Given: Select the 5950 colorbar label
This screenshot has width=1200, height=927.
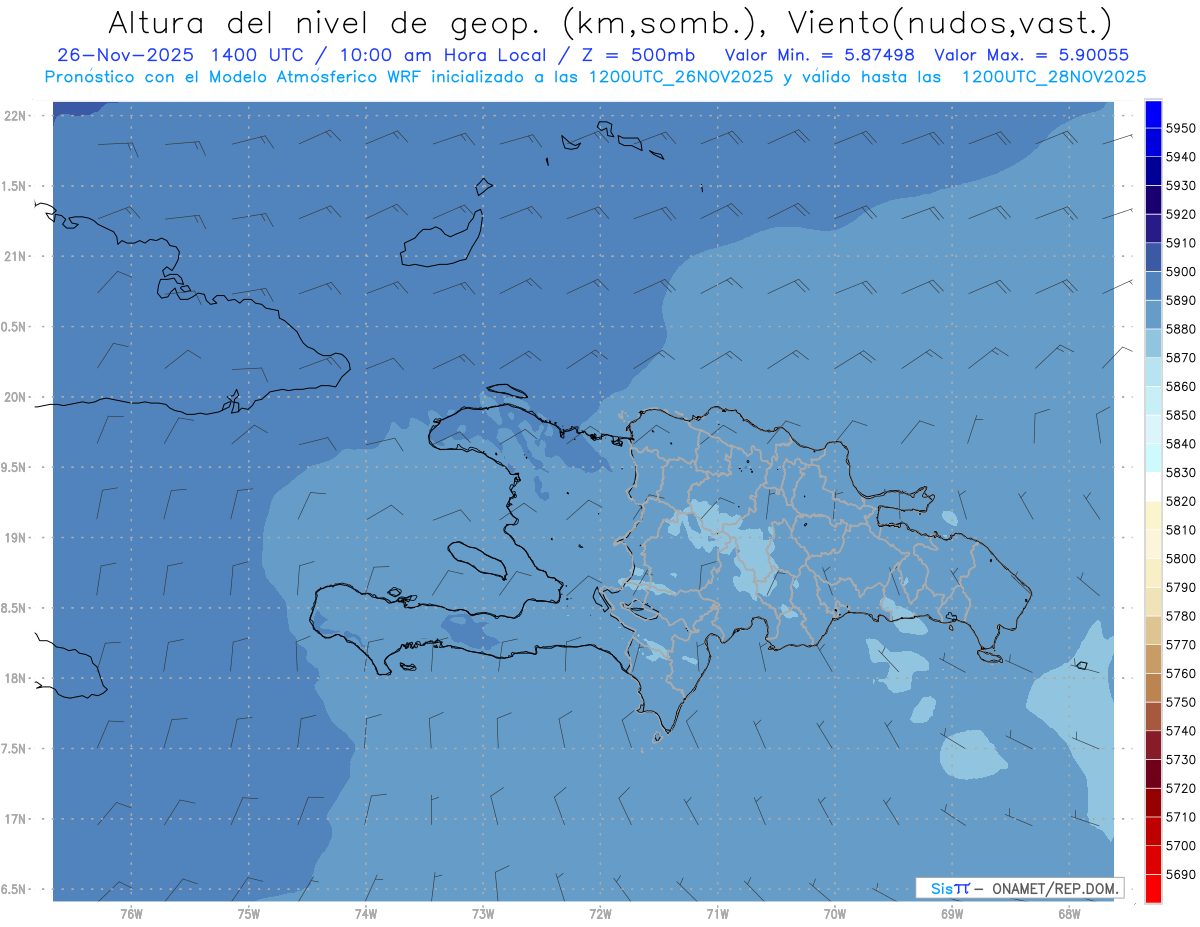Looking at the screenshot, I should 1181,128.
